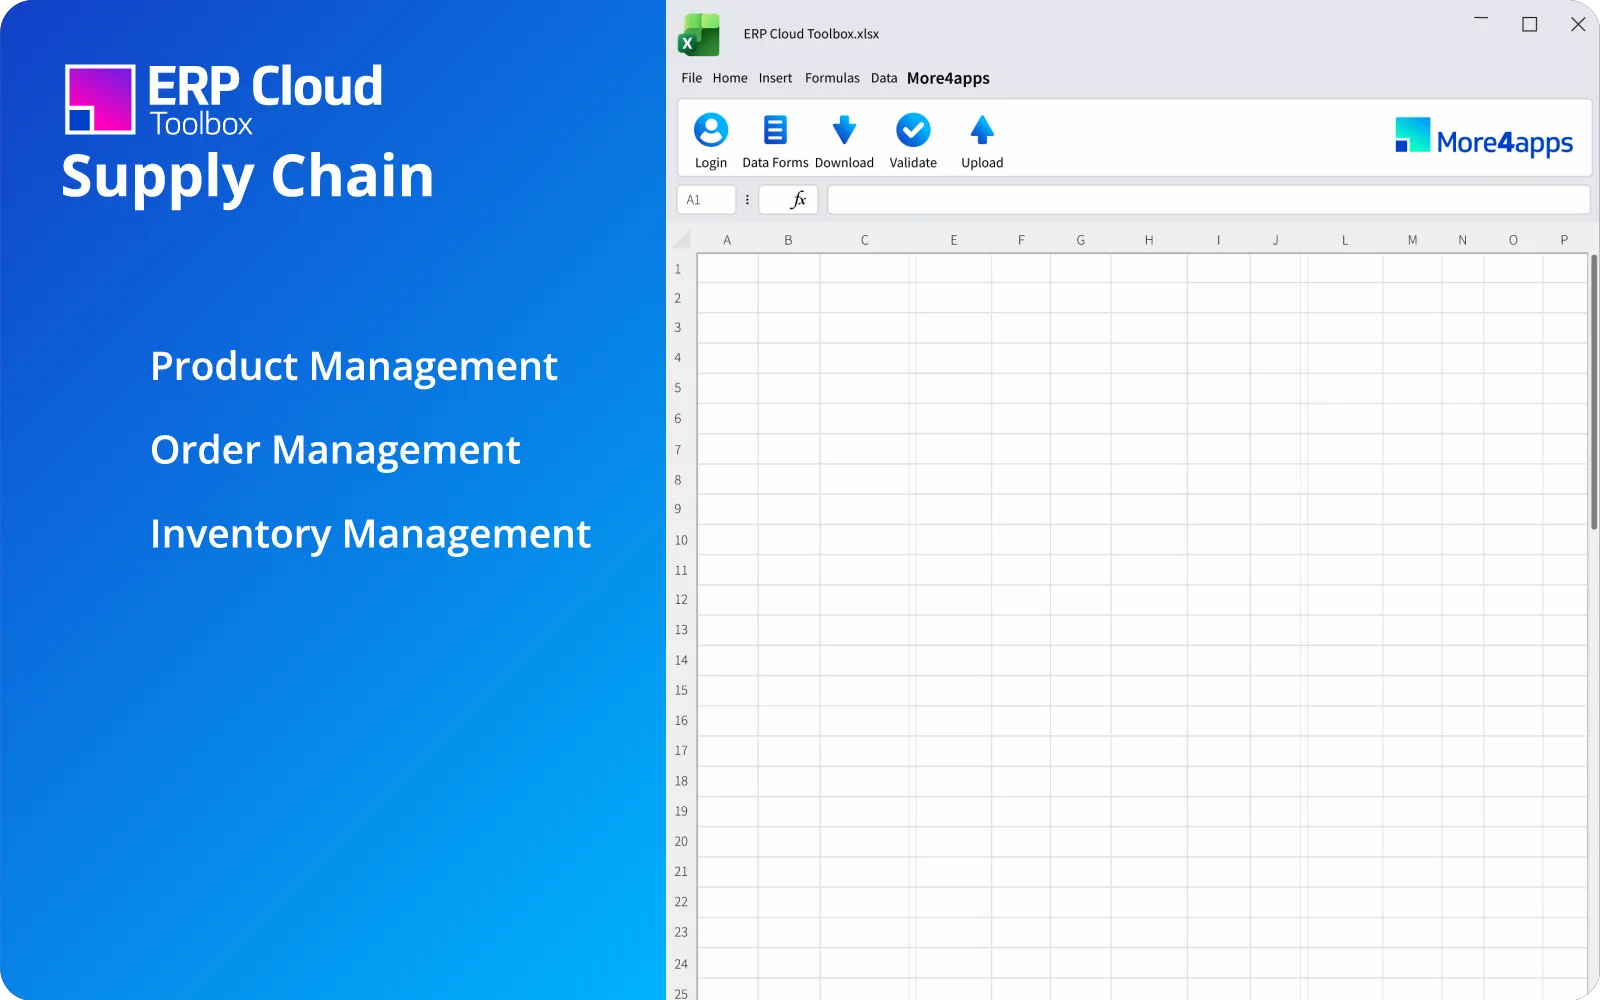The width and height of the screenshot is (1600, 1000).
Task: Go to the Formulas tab
Action: [832, 78]
